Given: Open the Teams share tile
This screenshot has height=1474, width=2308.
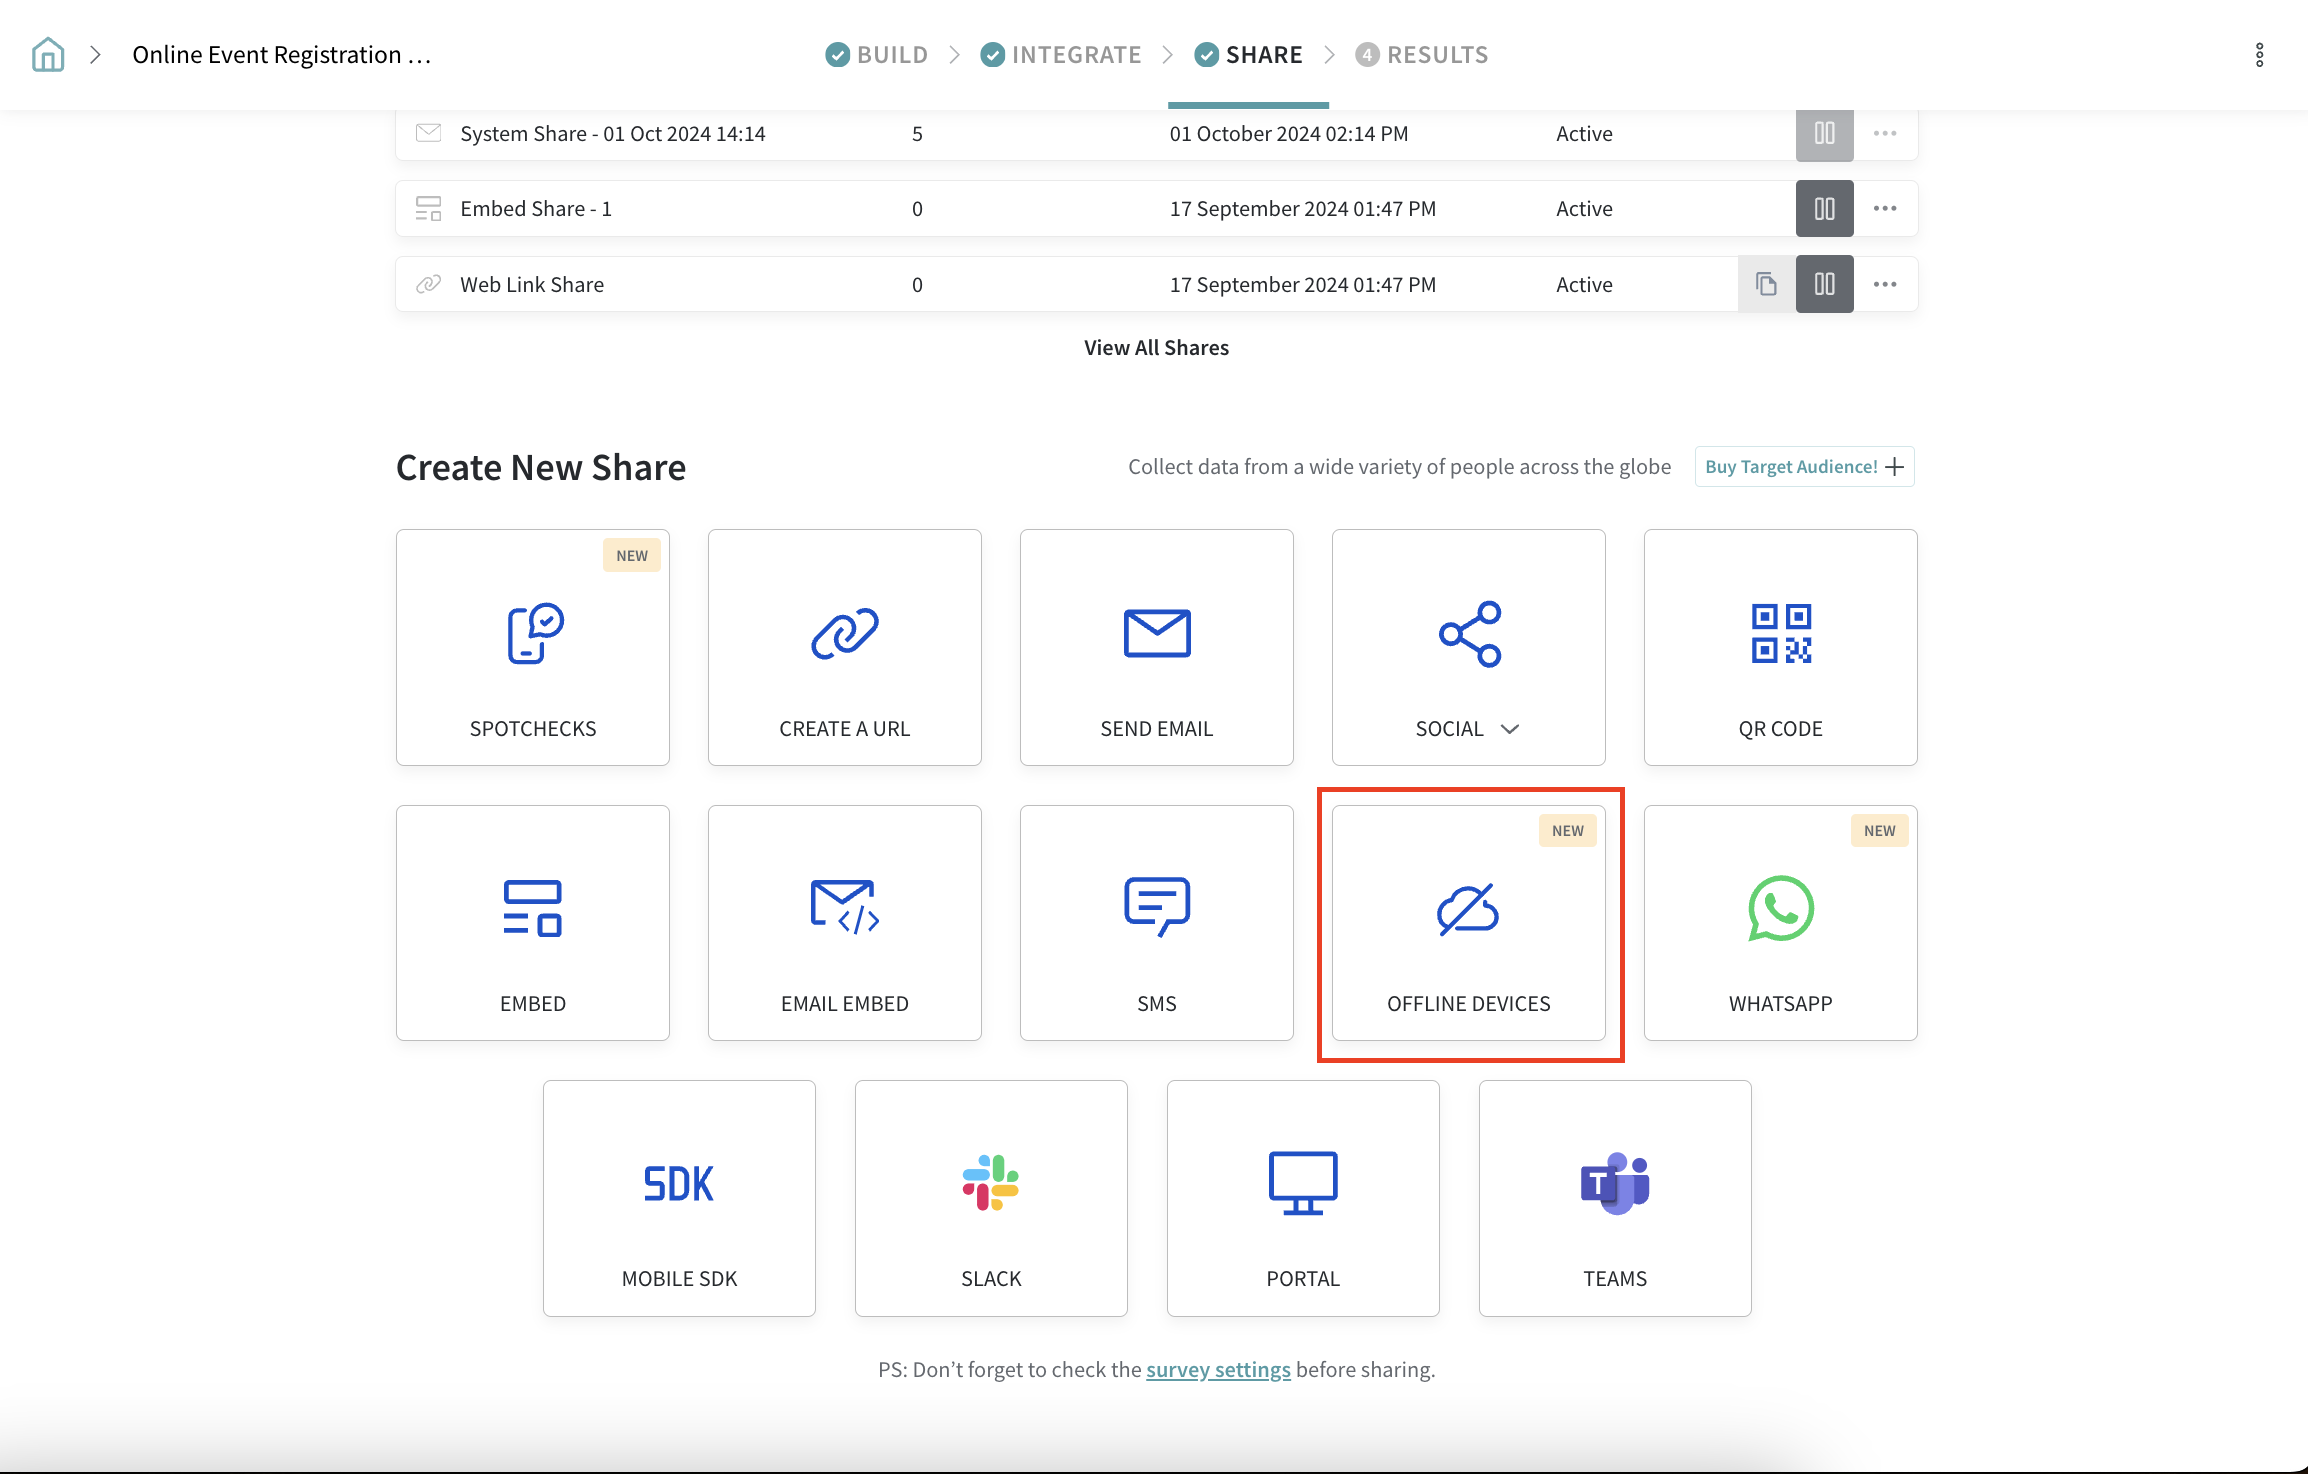Looking at the screenshot, I should [x=1614, y=1198].
